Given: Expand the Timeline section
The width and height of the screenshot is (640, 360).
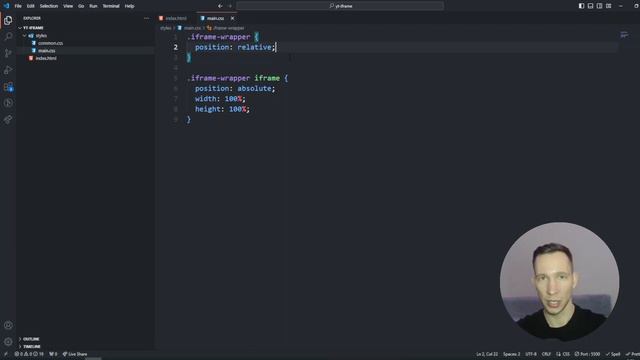Looking at the screenshot, I should 31,347.
